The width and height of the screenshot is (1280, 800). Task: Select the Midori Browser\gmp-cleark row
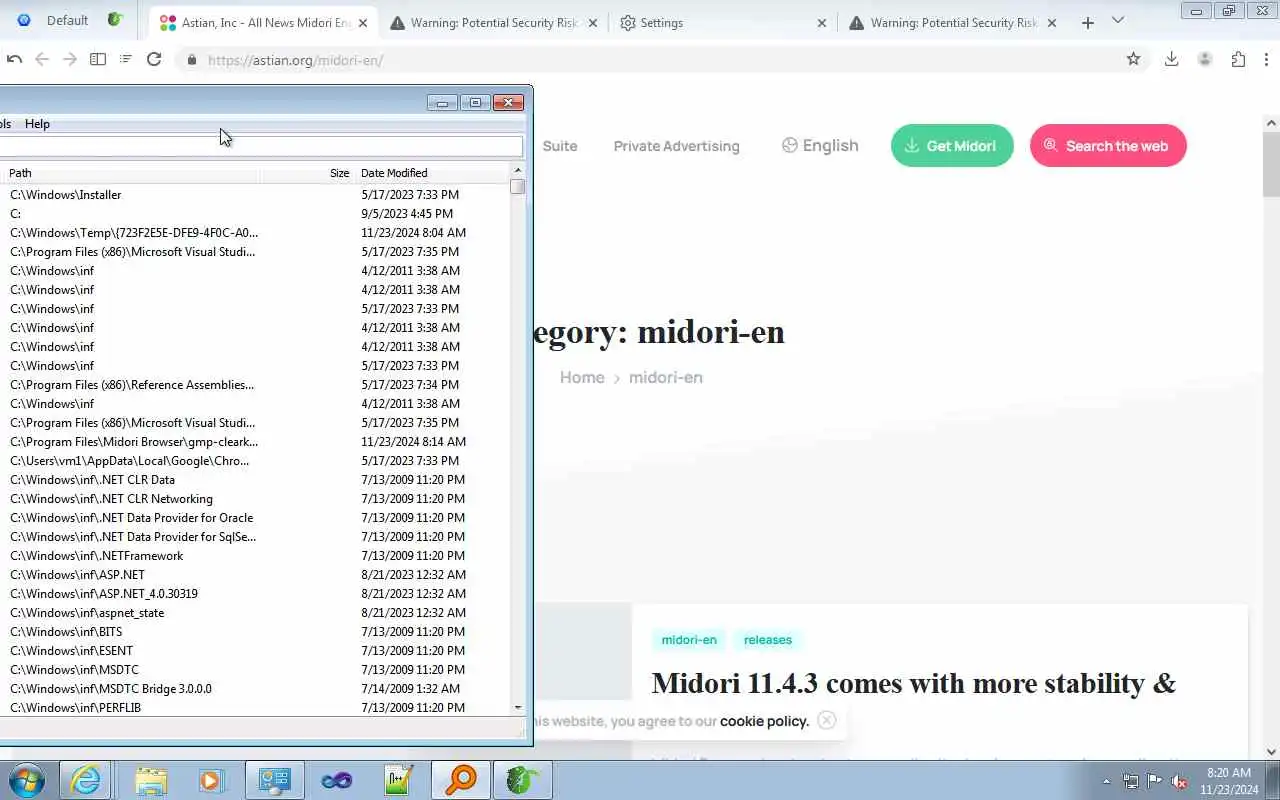(255, 442)
